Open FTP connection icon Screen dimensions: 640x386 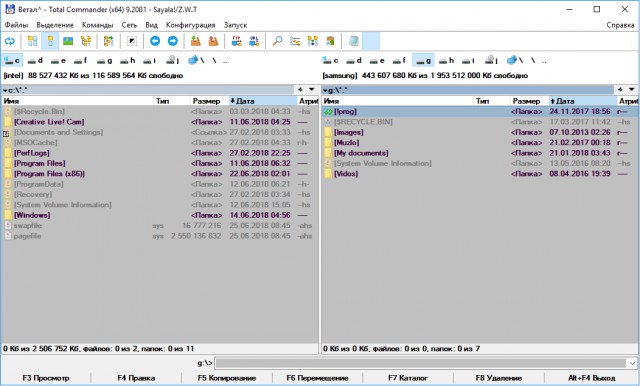(x=236, y=41)
